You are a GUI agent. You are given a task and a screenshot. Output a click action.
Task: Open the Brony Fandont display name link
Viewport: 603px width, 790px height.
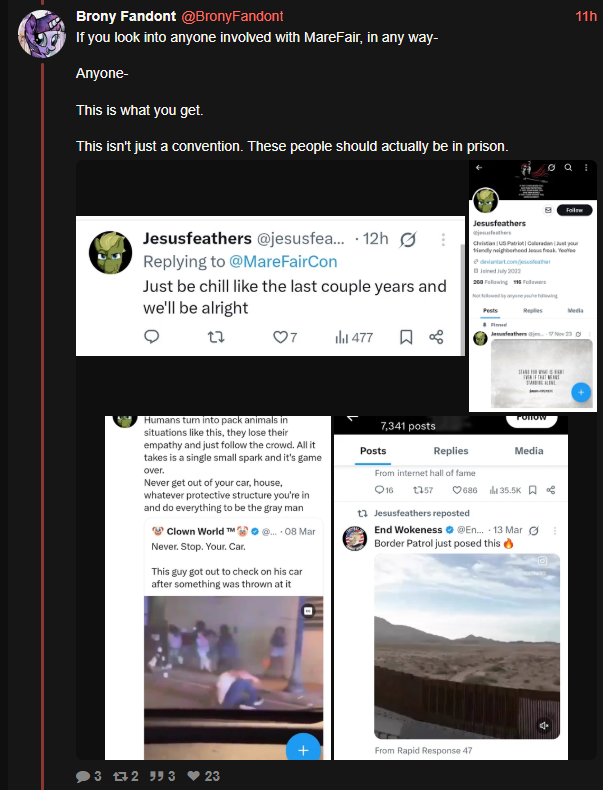tap(125, 16)
